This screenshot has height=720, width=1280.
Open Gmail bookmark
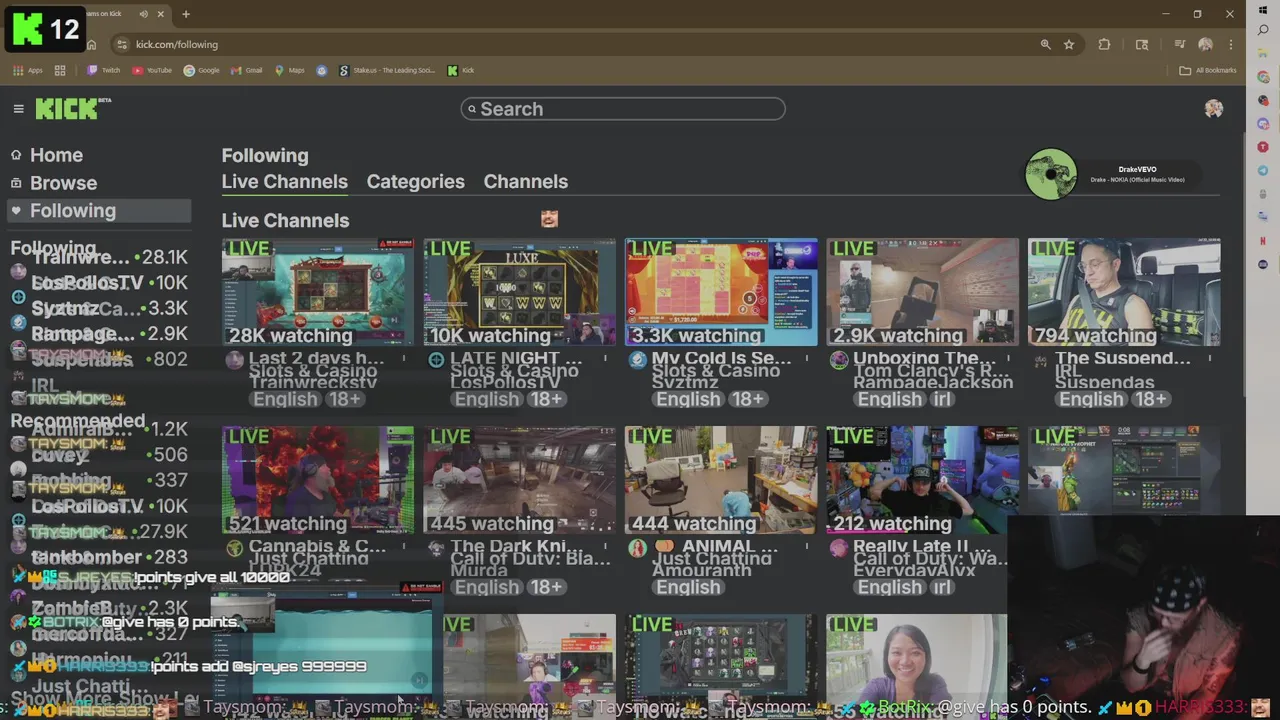pos(246,70)
